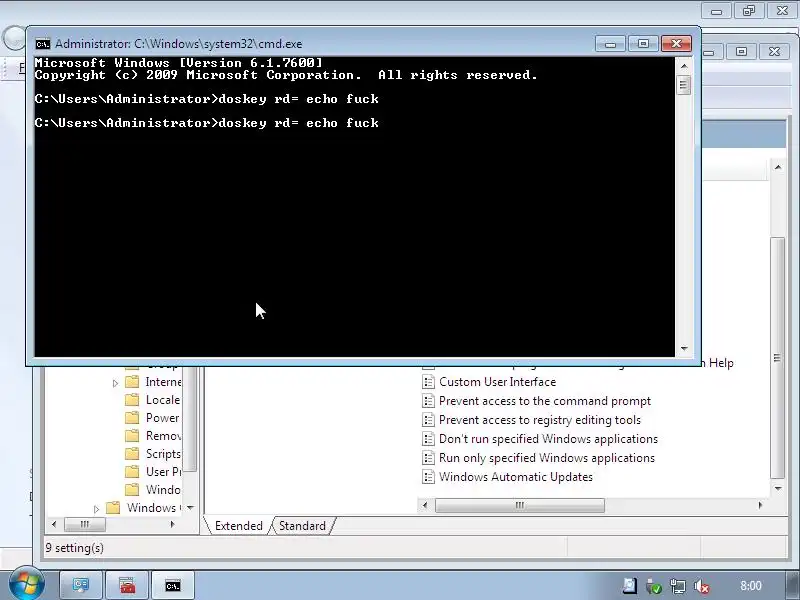Click the Custom User Interface policy icon
The width and height of the screenshot is (800, 600).
428,382
